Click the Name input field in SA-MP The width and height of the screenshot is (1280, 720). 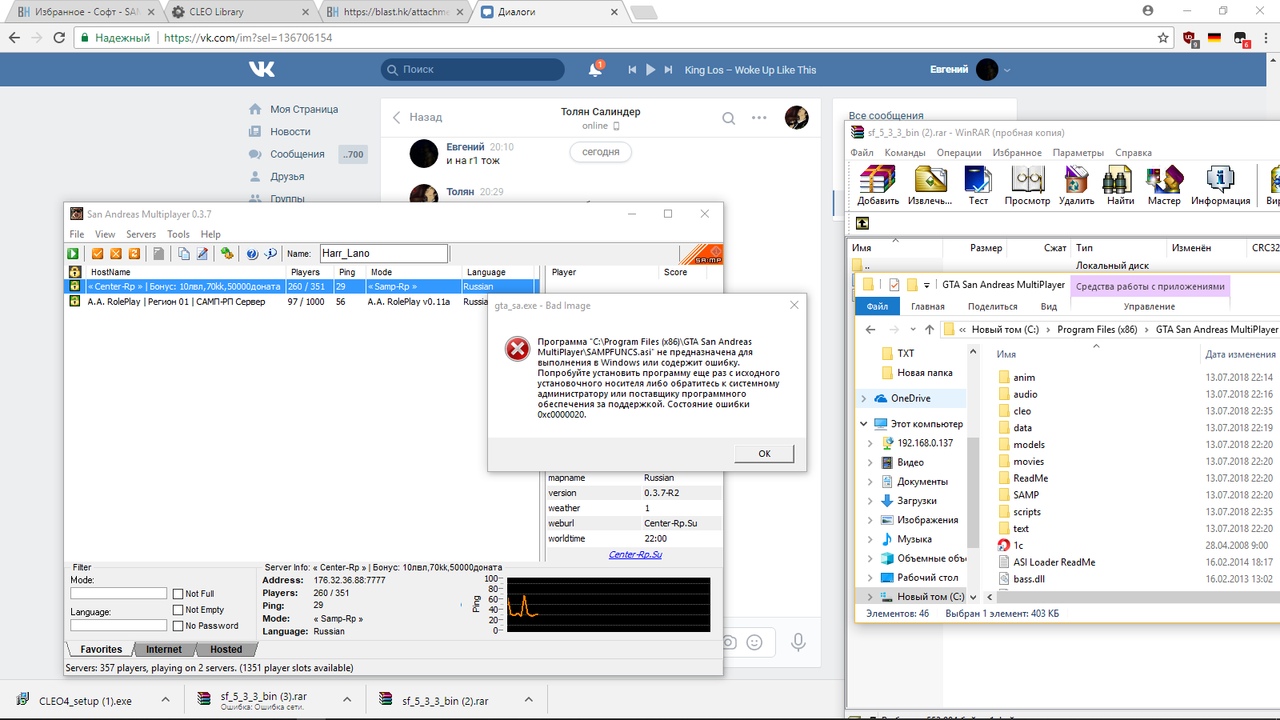click(x=384, y=254)
